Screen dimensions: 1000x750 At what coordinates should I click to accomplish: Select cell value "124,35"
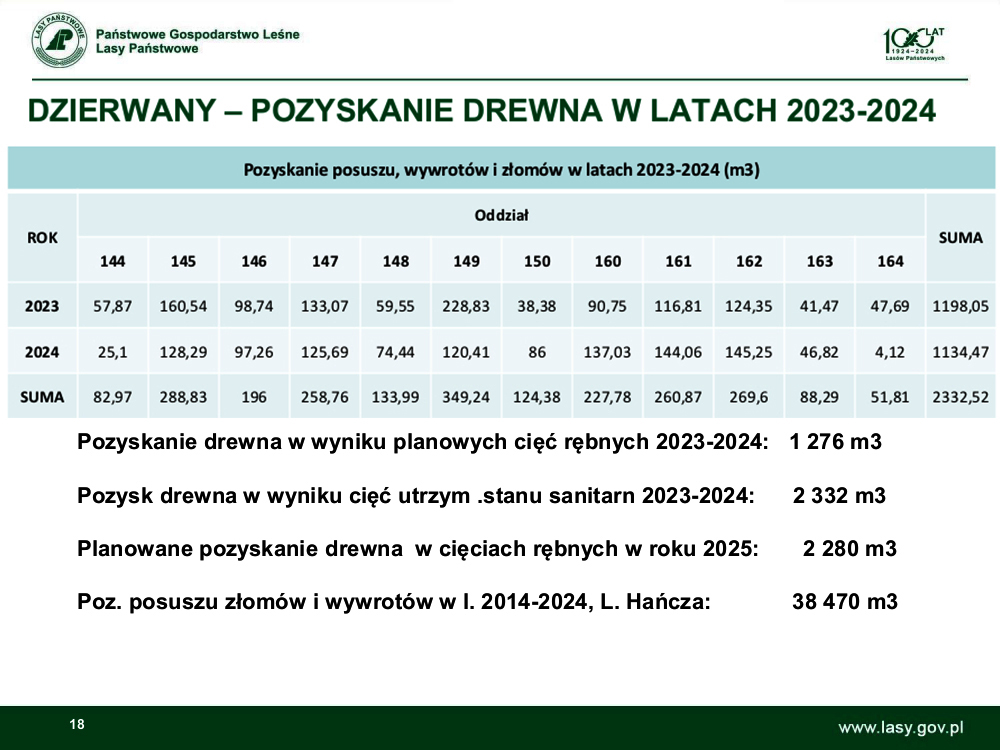749,307
